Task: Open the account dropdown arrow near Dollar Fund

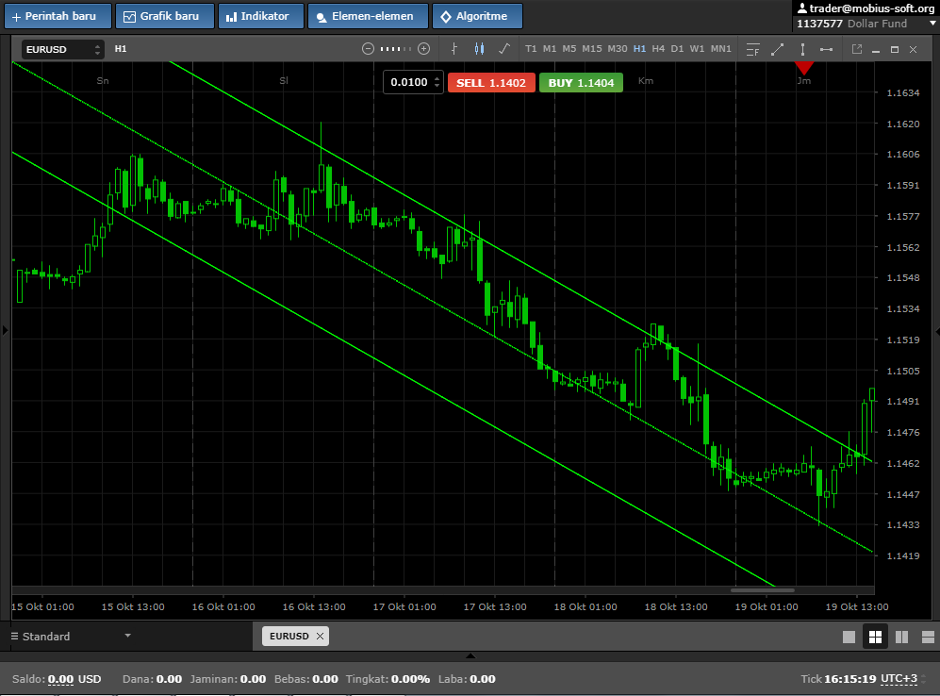Action: coord(933,24)
